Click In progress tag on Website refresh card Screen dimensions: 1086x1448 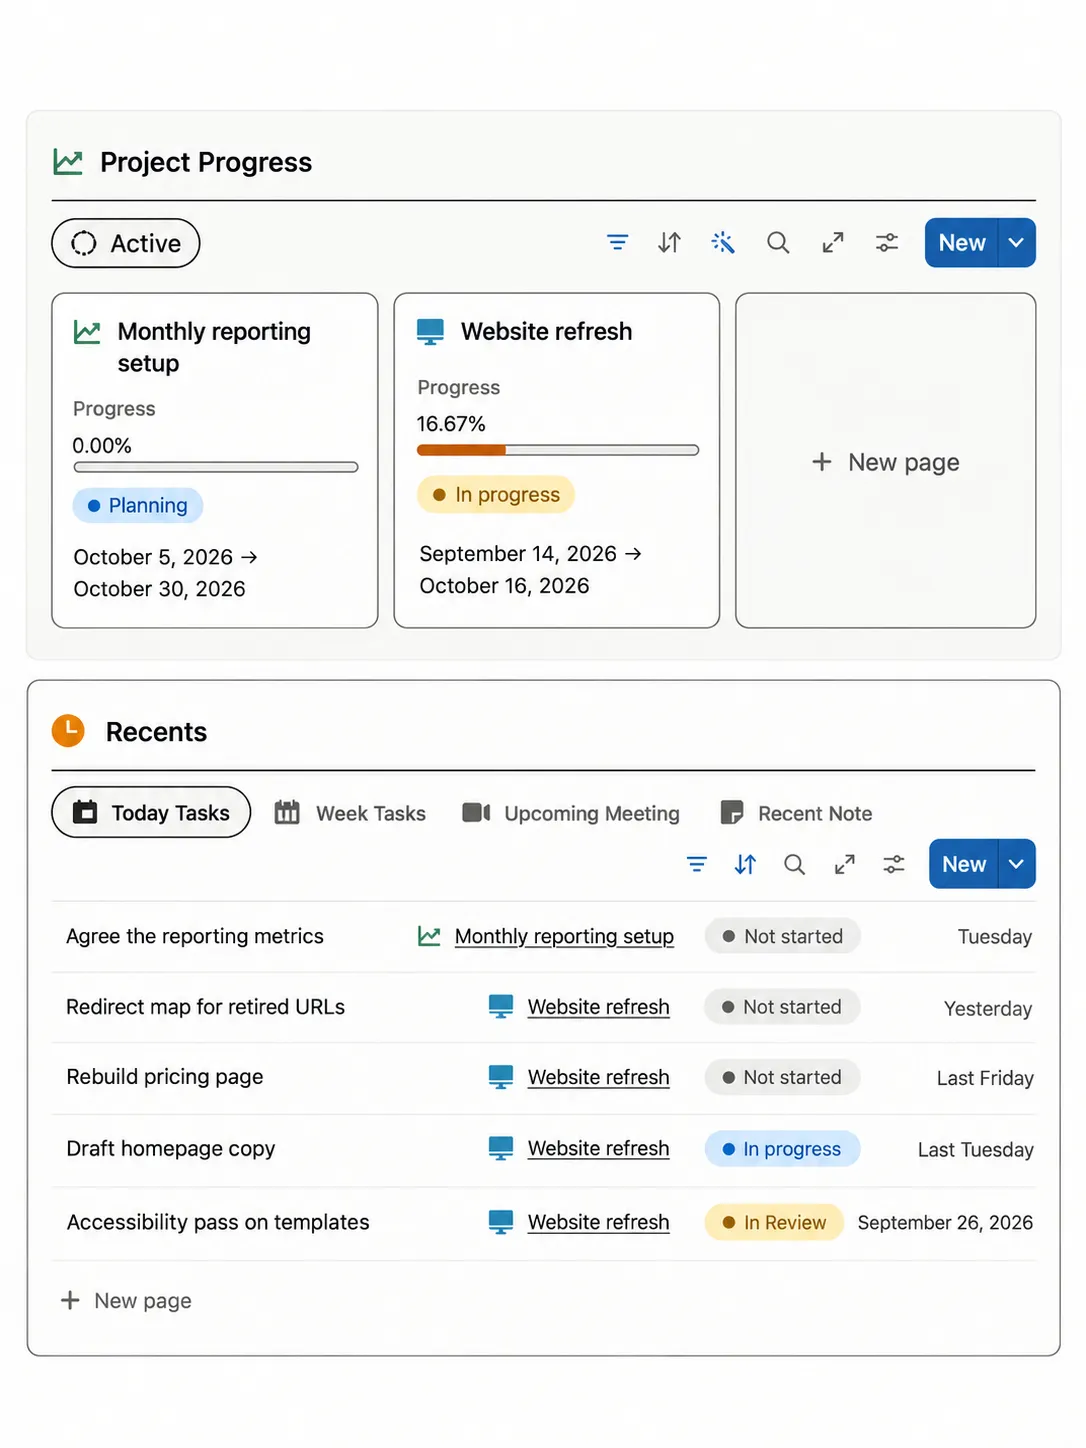(x=496, y=494)
